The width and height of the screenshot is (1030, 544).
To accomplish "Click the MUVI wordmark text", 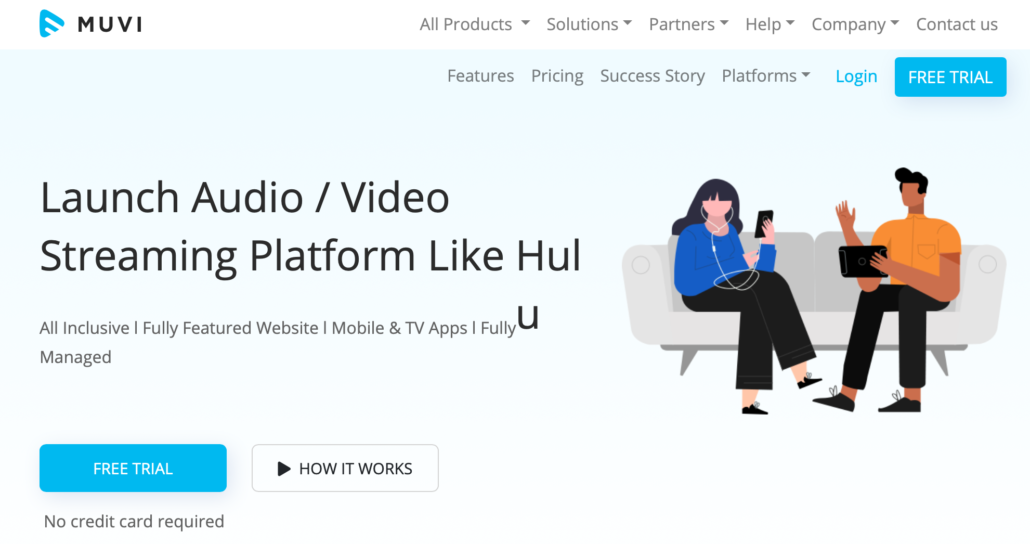I will pos(110,24).
